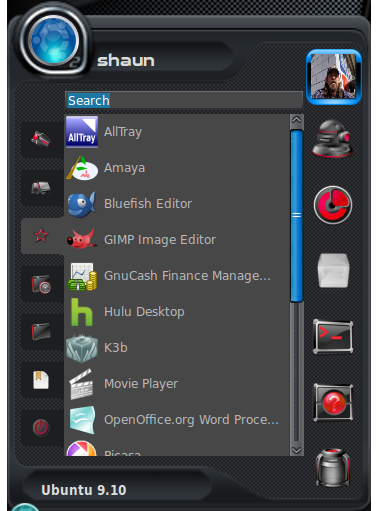Open the red question mark help icon

click(x=333, y=402)
